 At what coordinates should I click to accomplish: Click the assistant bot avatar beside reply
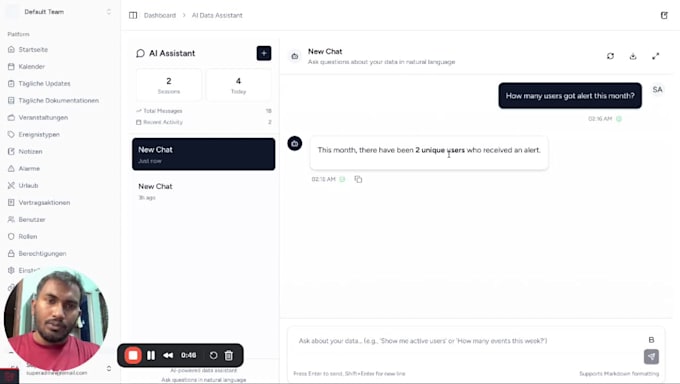tap(295, 144)
